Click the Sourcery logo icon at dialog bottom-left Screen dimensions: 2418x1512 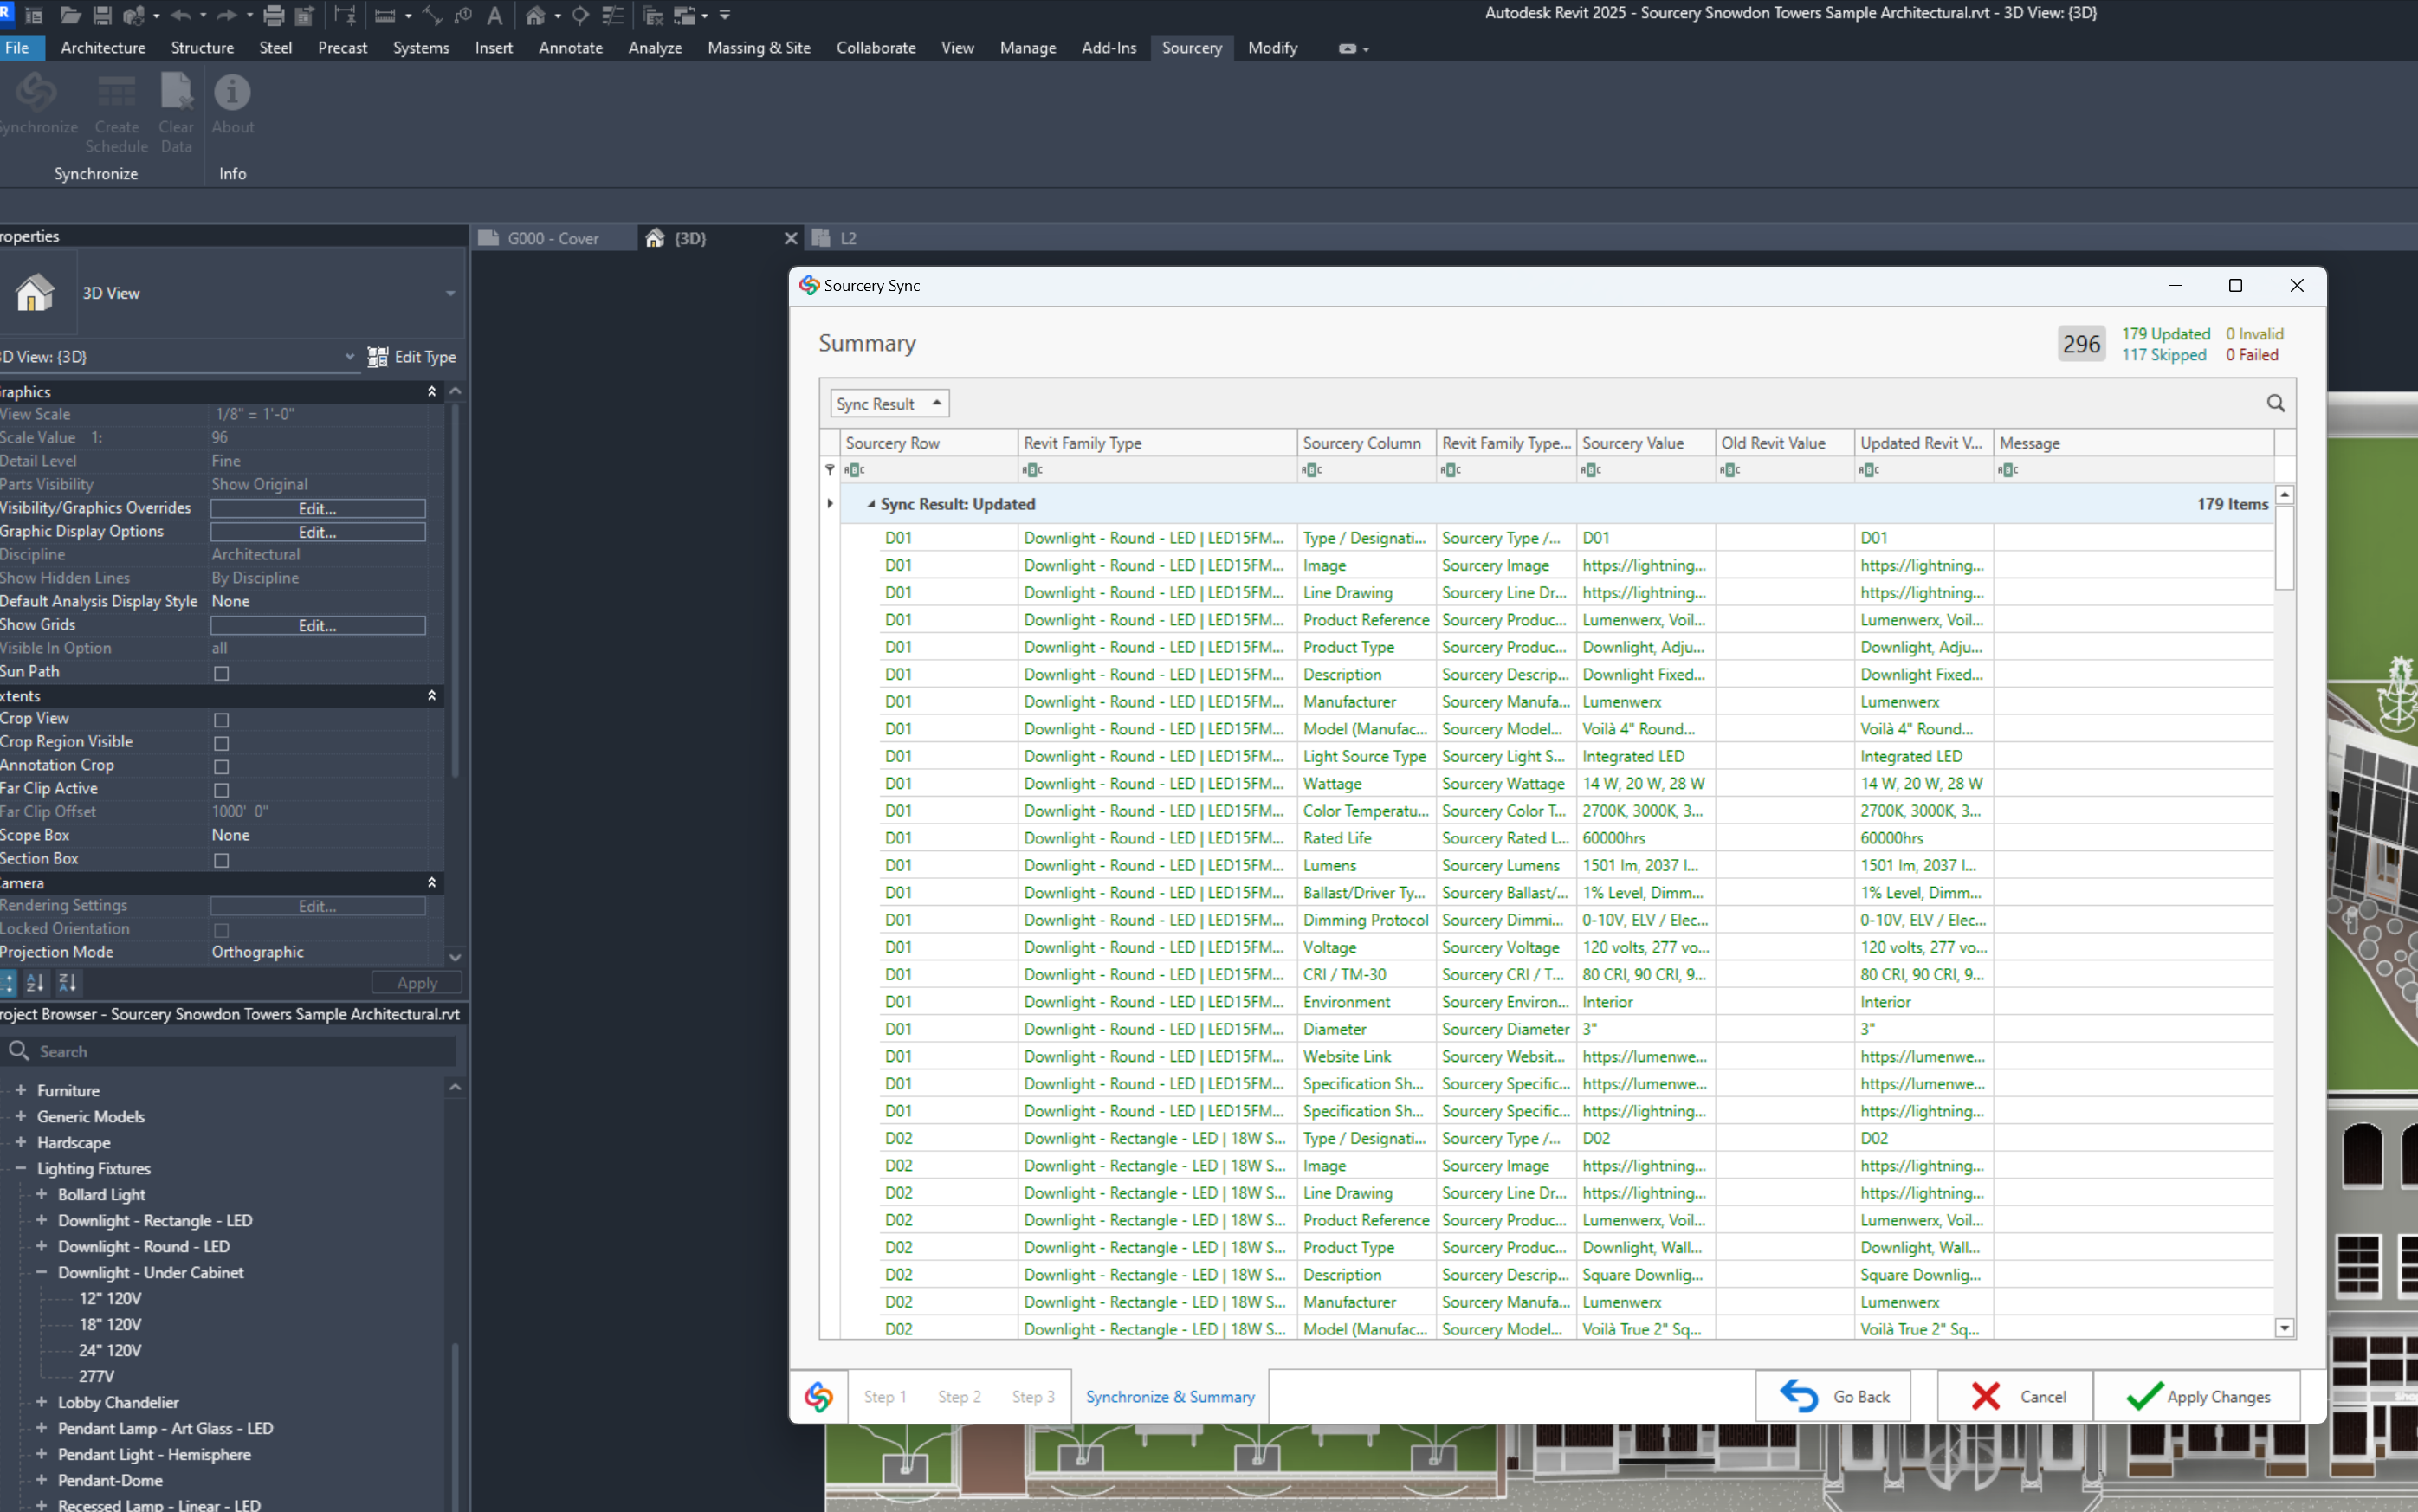(x=819, y=1397)
